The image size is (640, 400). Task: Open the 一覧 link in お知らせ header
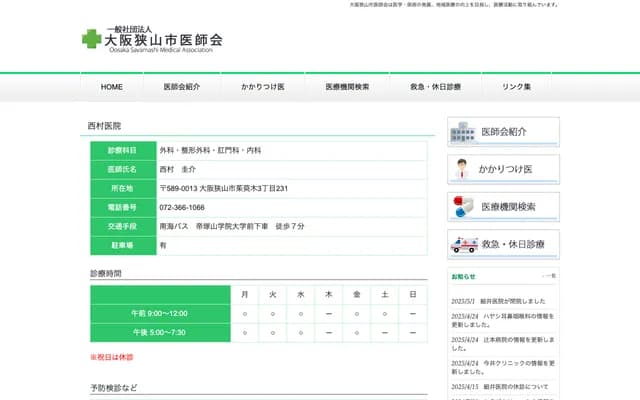point(549,276)
